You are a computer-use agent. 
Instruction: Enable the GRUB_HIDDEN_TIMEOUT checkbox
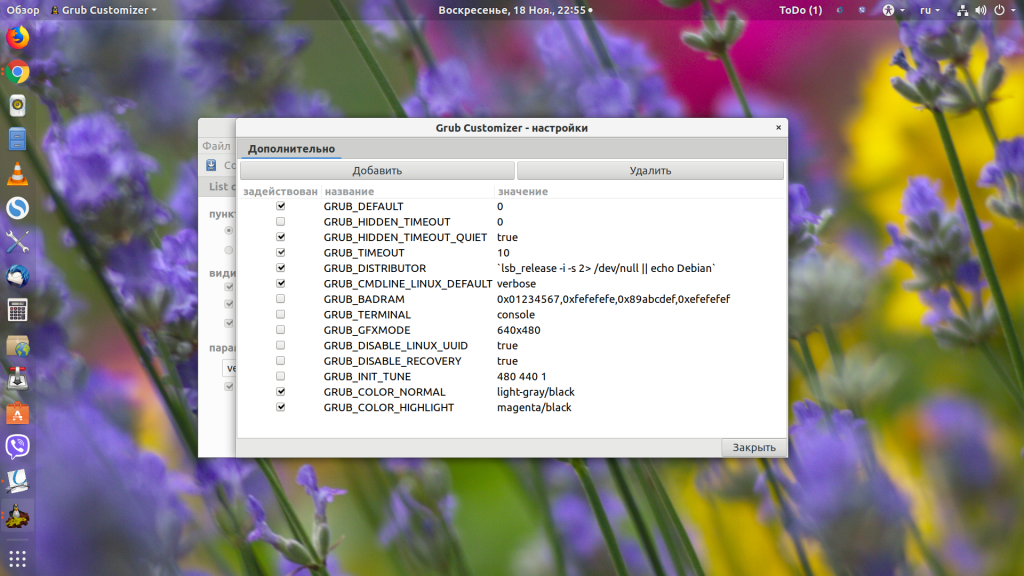(x=281, y=222)
